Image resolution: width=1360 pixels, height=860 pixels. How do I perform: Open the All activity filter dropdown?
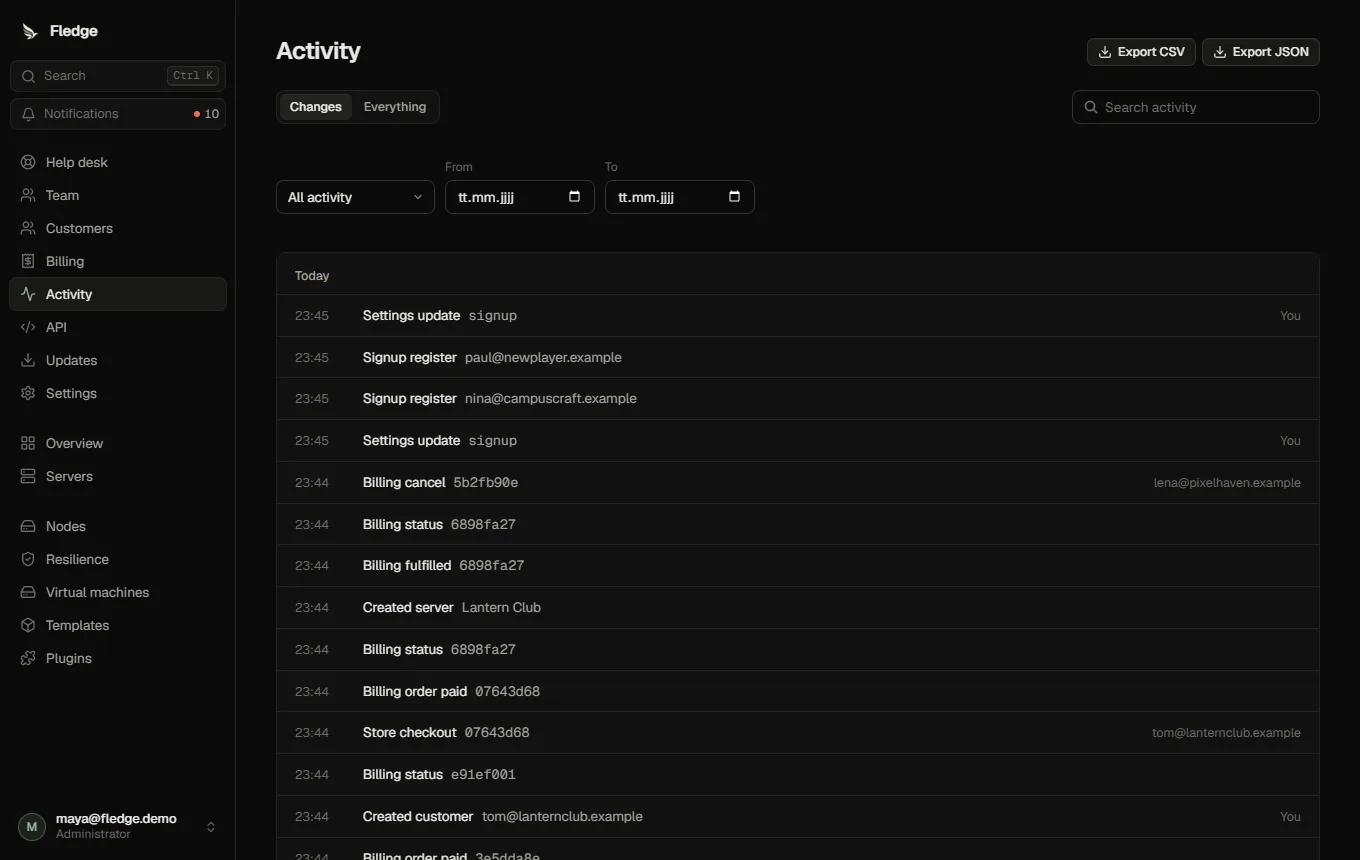(x=355, y=197)
